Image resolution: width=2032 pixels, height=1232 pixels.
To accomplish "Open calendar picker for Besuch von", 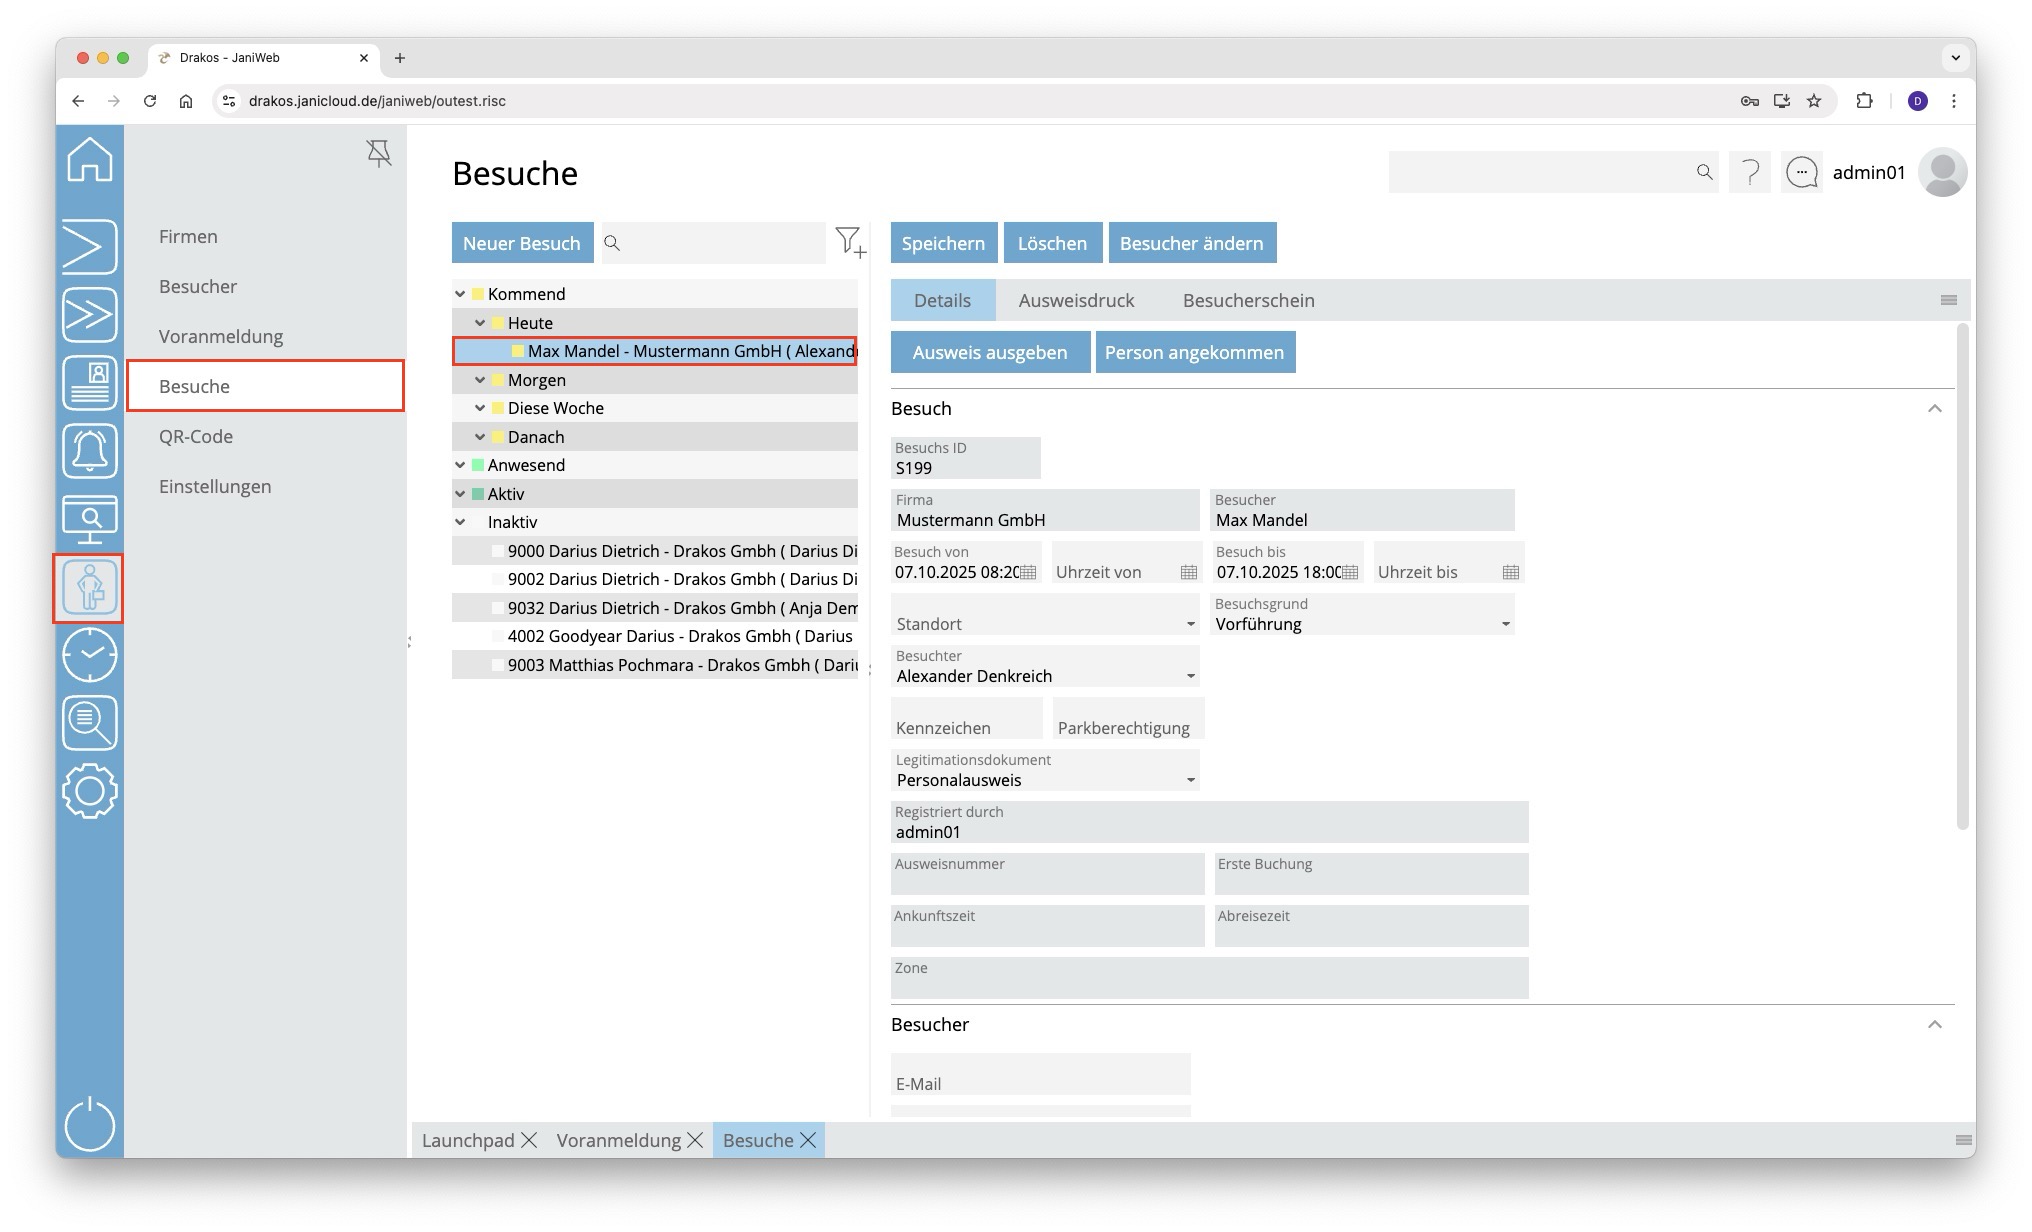I will point(1028,573).
